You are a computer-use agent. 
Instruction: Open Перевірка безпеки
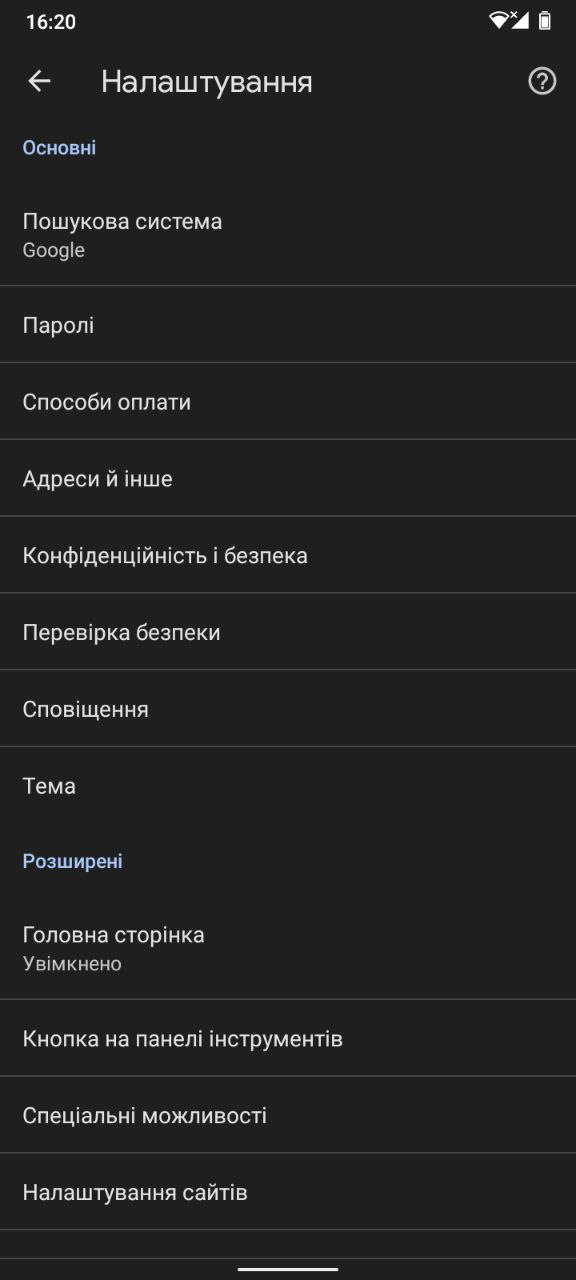click(x=288, y=633)
